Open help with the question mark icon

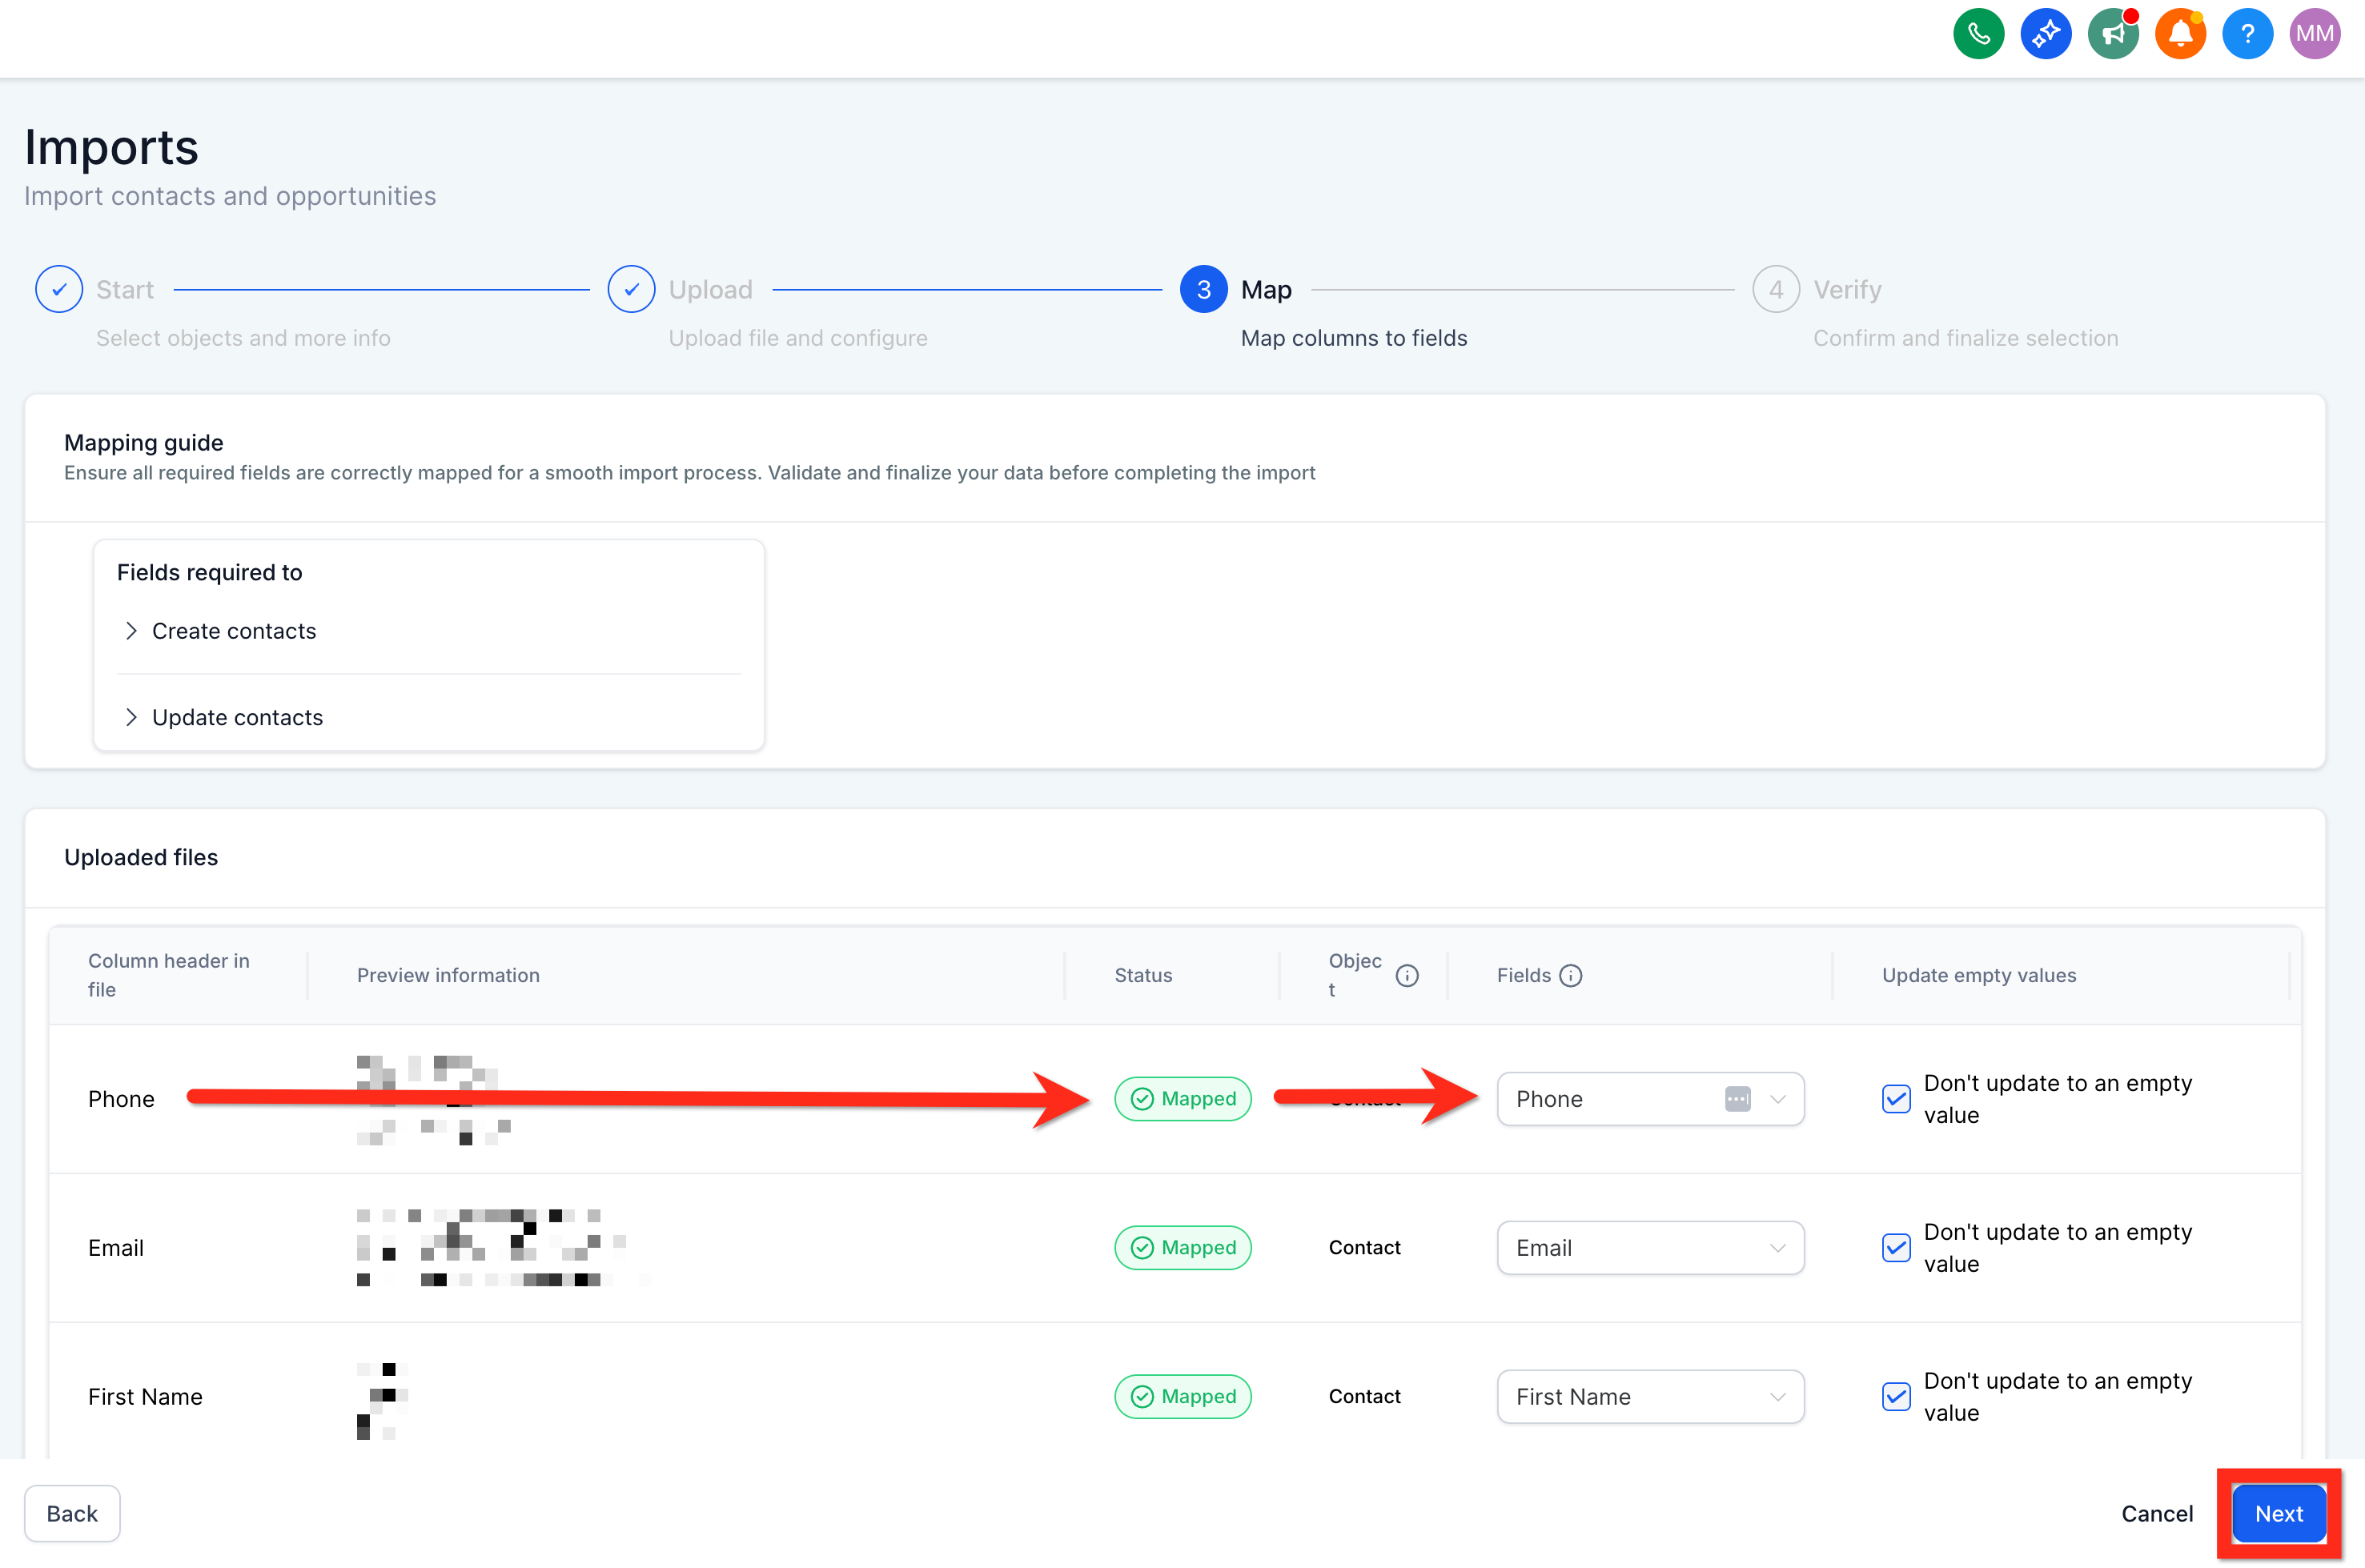point(2247,33)
